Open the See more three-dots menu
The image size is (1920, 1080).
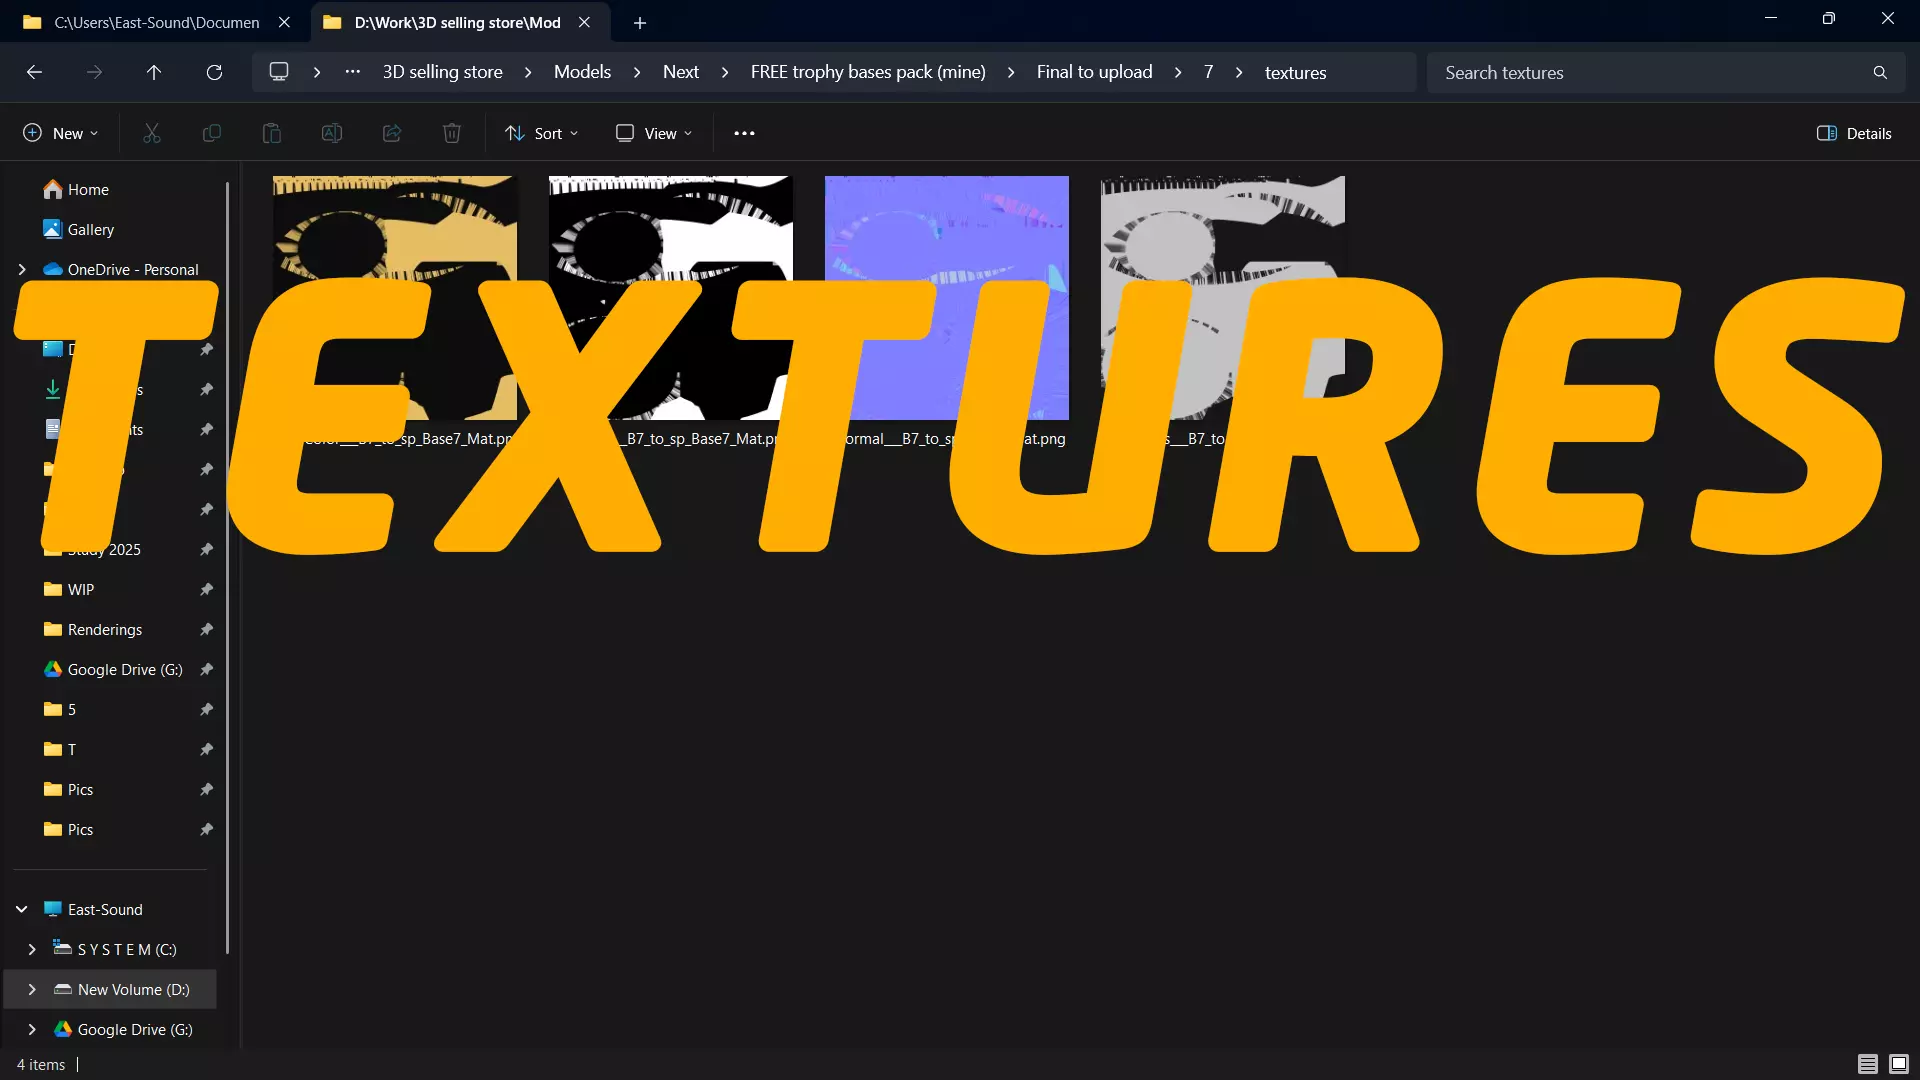tap(744, 133)
